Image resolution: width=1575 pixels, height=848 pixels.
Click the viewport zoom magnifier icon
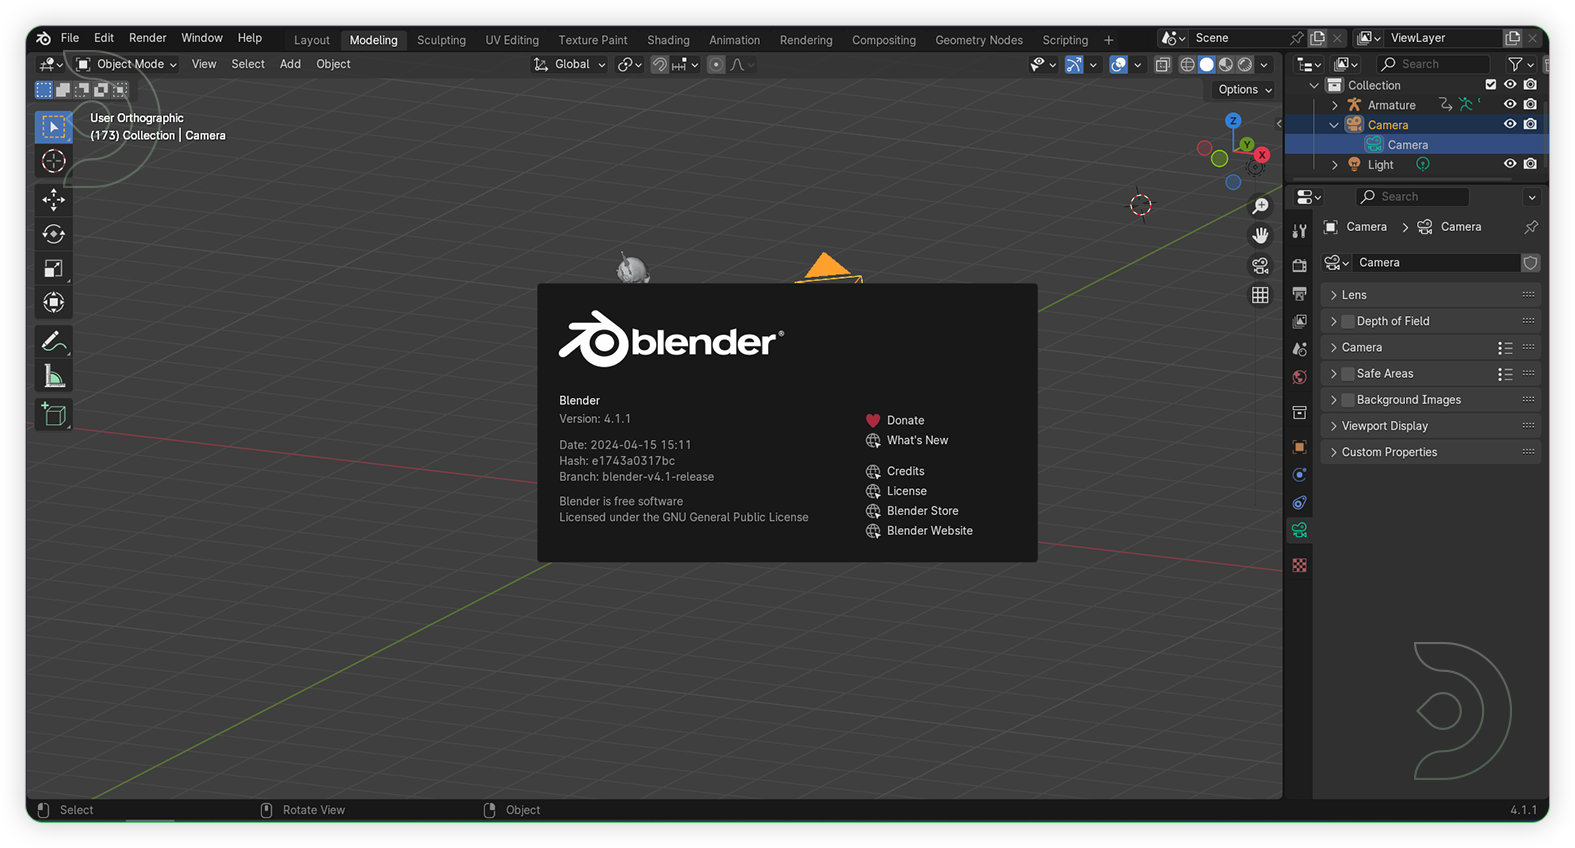1260,206
